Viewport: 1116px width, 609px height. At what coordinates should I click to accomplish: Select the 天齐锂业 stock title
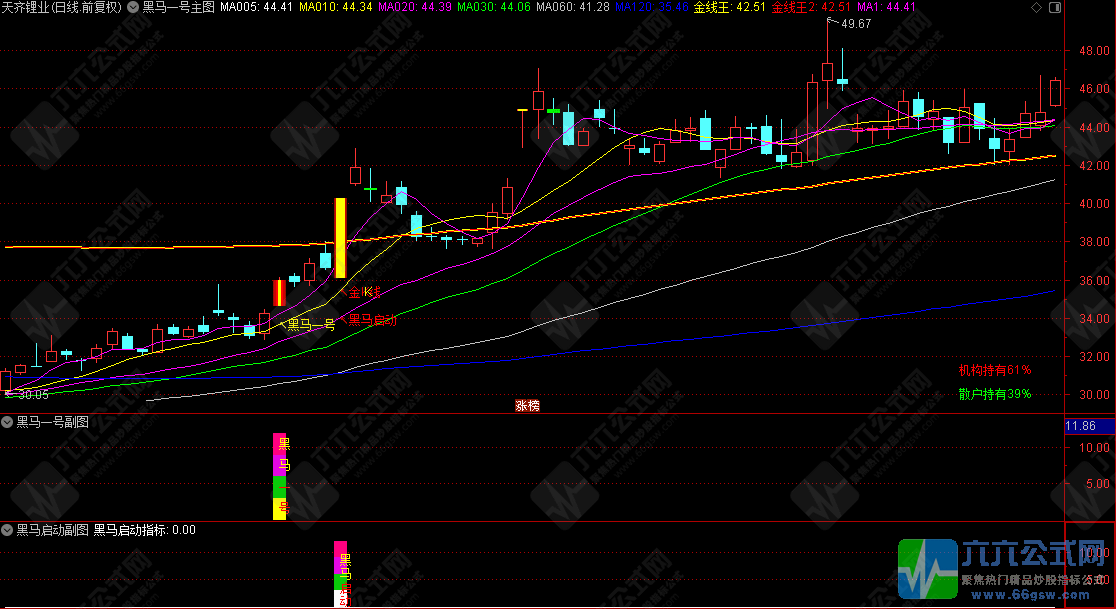click(60, 7)
